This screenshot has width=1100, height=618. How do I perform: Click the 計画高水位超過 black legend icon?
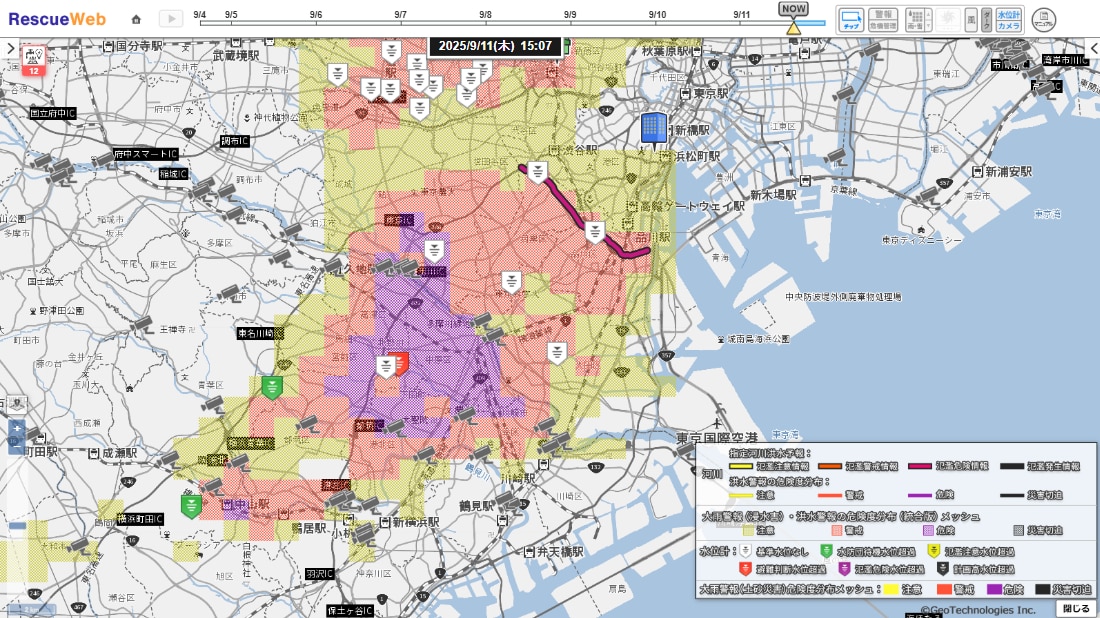click(x=943, y=569)
